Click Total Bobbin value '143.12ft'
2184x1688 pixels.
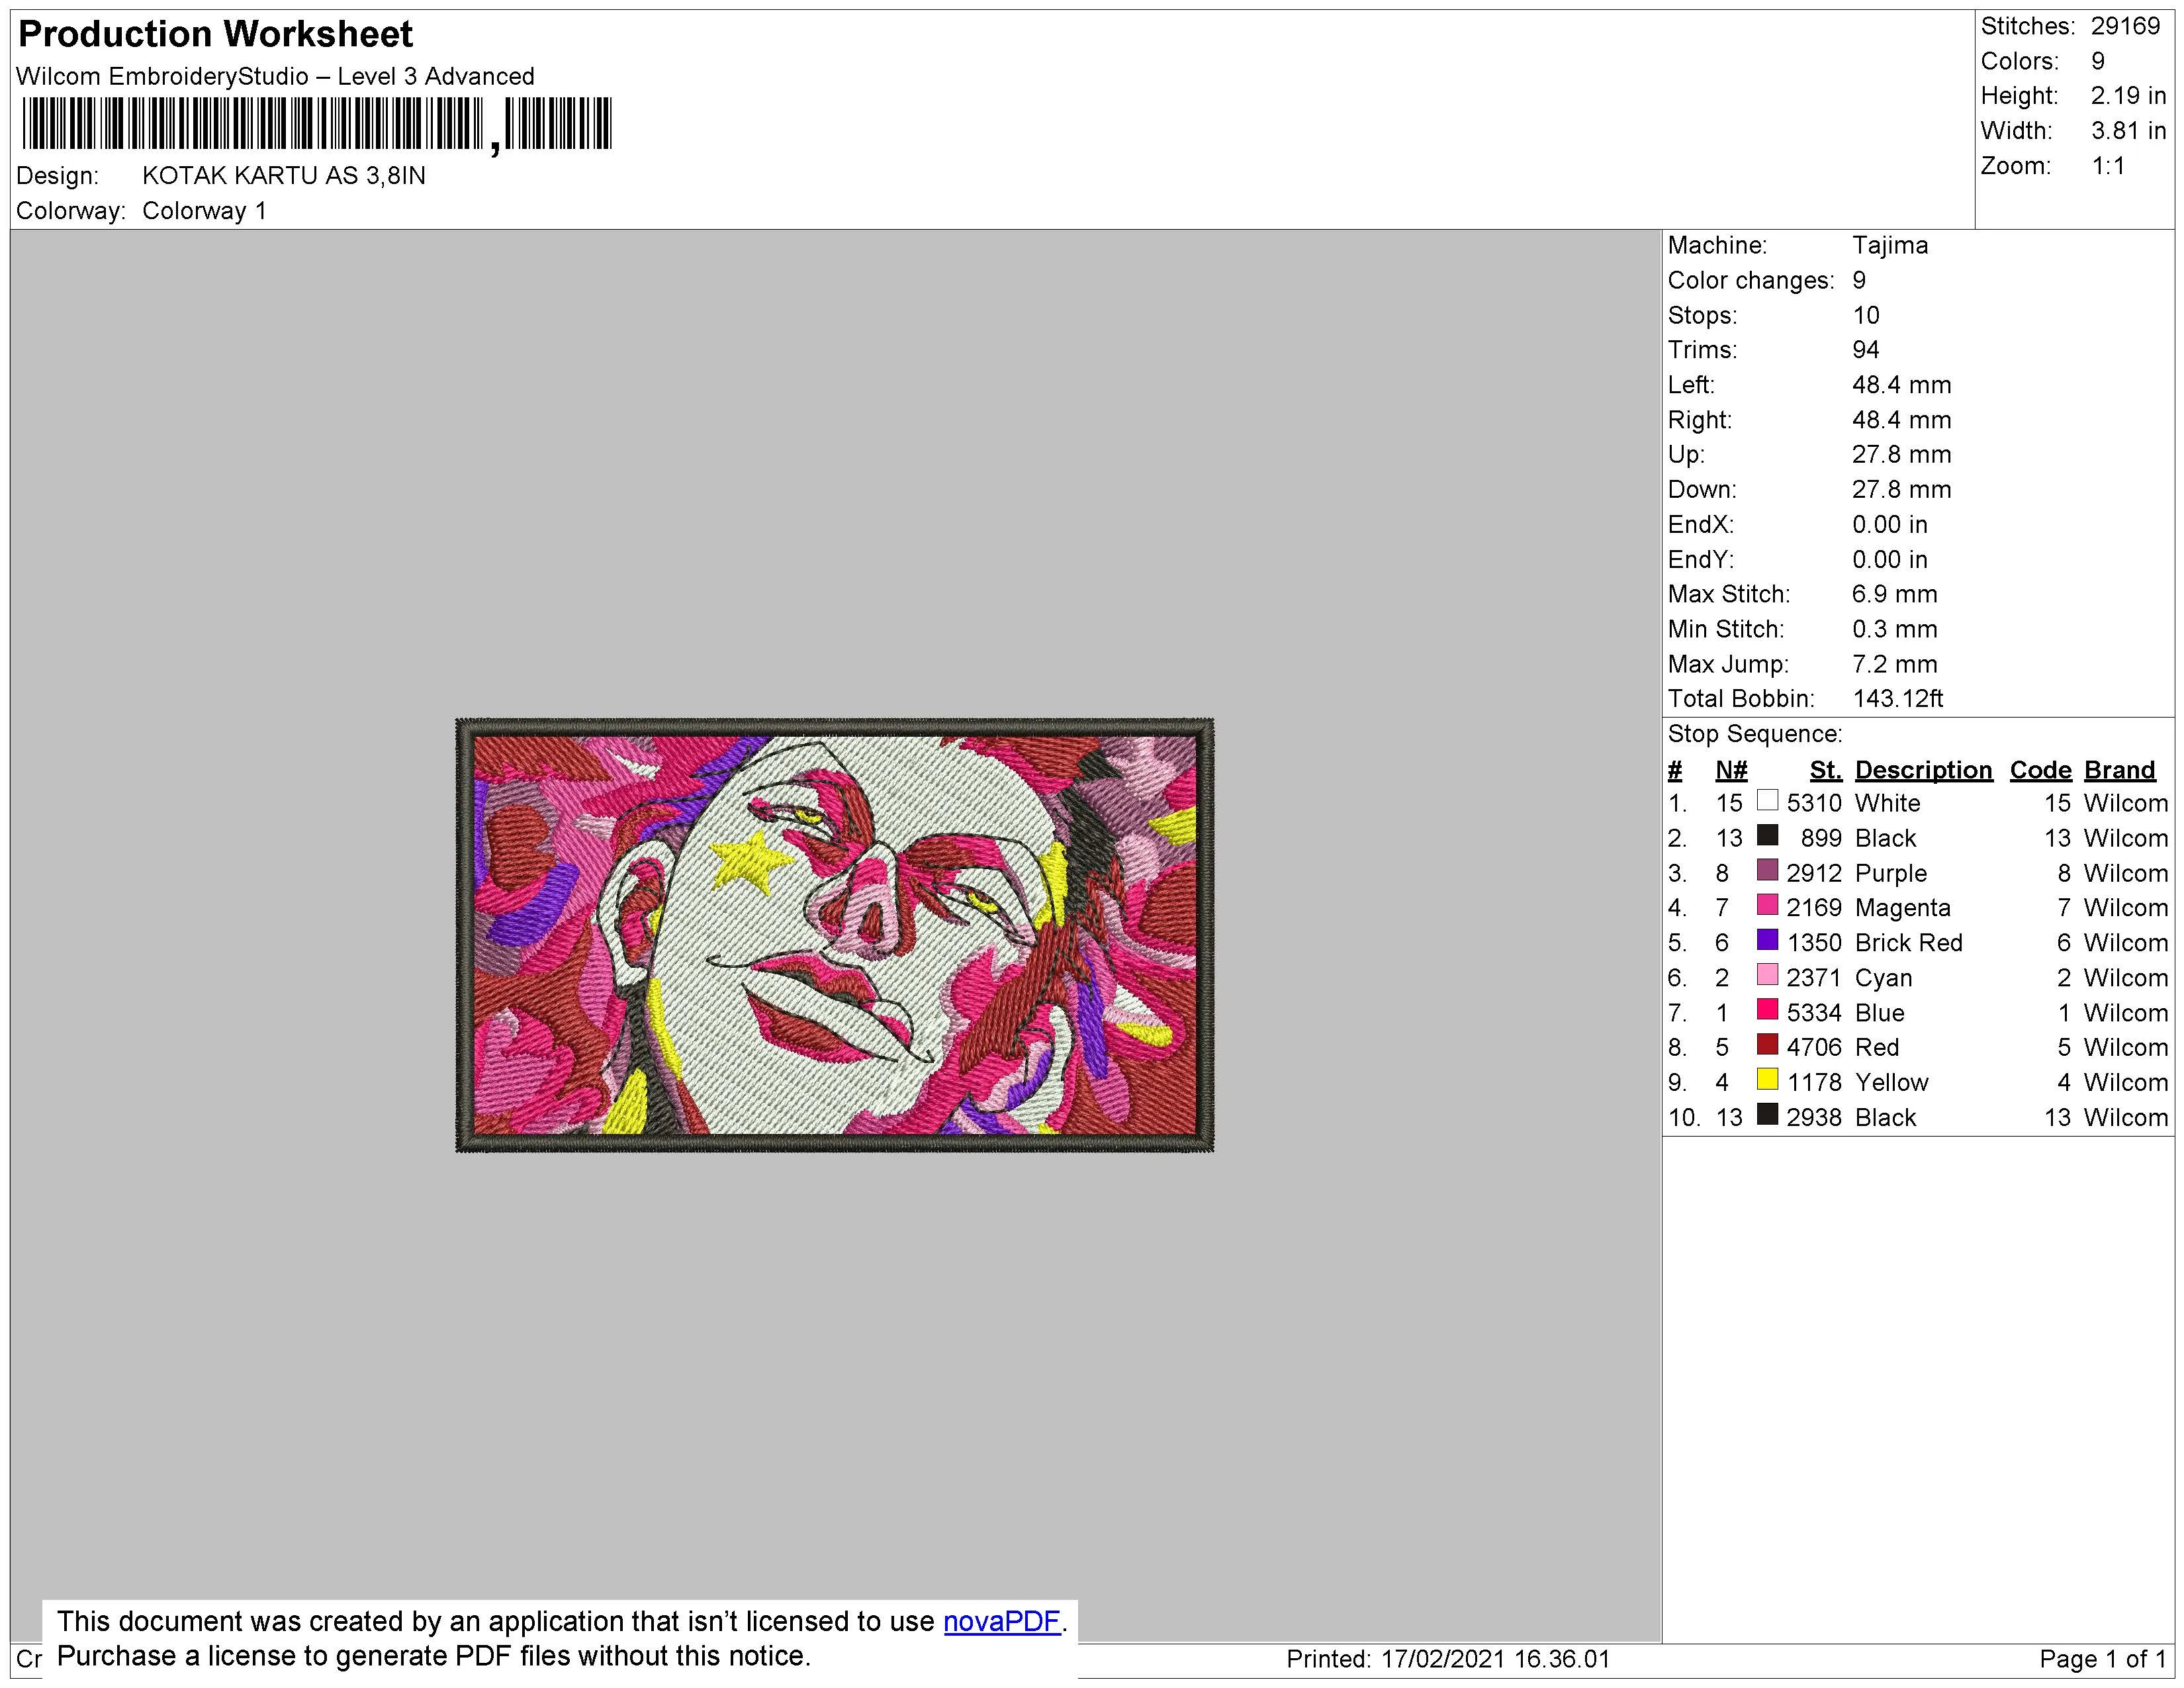pyautogui.click(x=1898, y=699)
